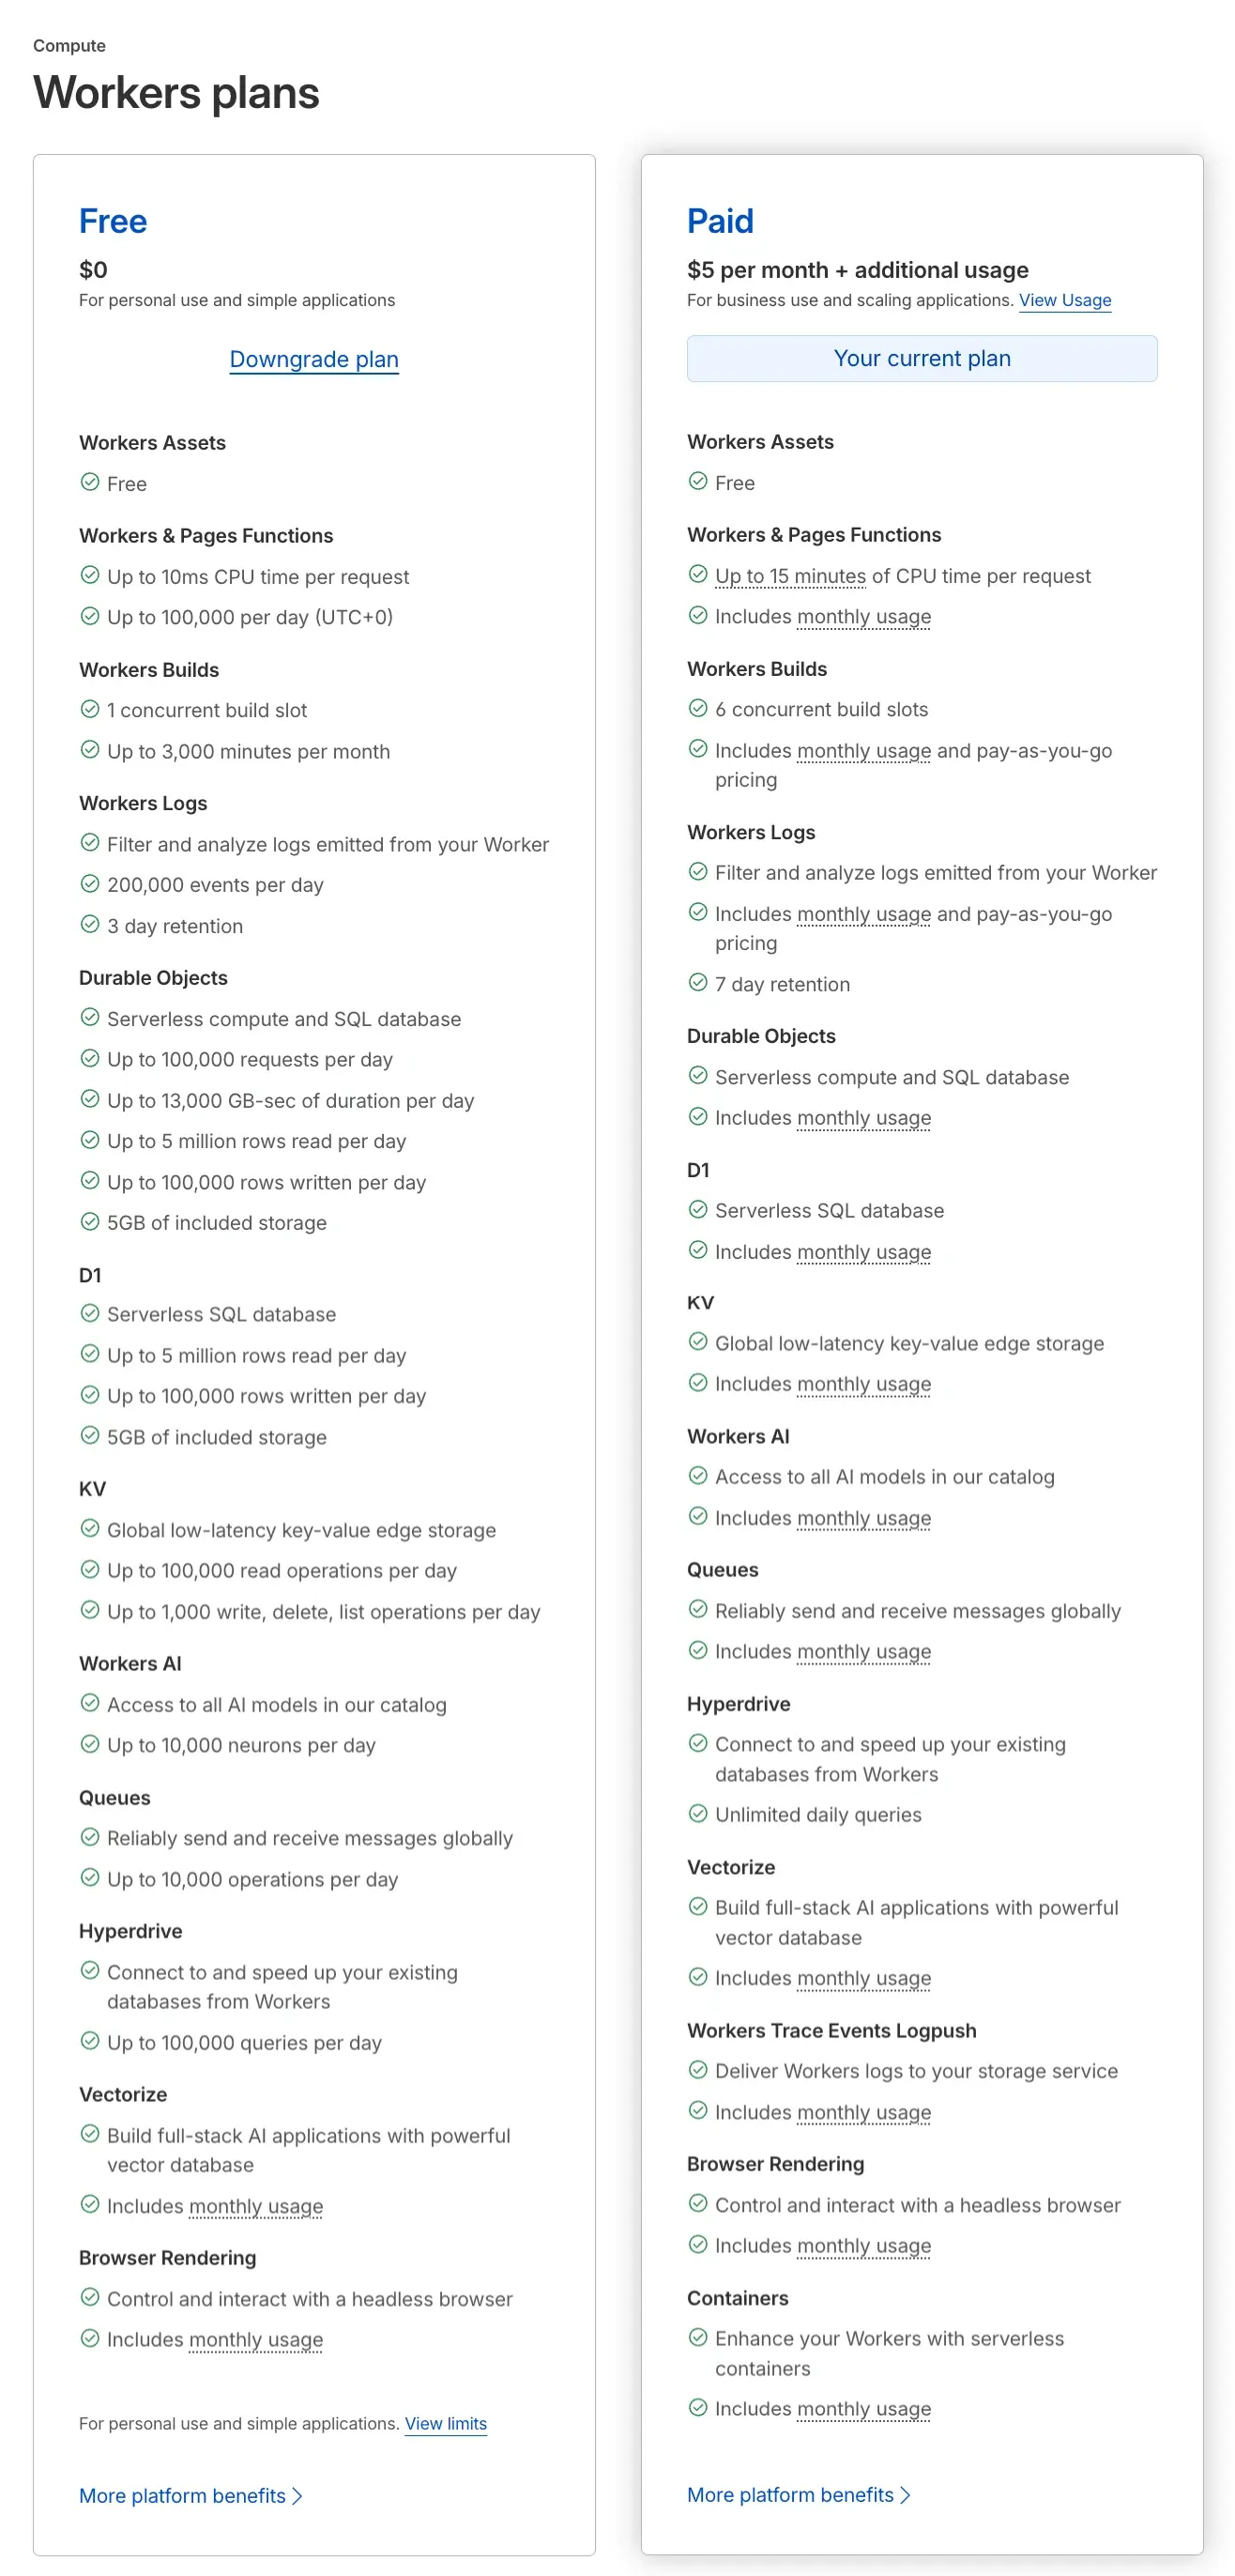
Task: Click 'monthly usage' under Paid Workers Builds
Action: [x=864, y=750]
